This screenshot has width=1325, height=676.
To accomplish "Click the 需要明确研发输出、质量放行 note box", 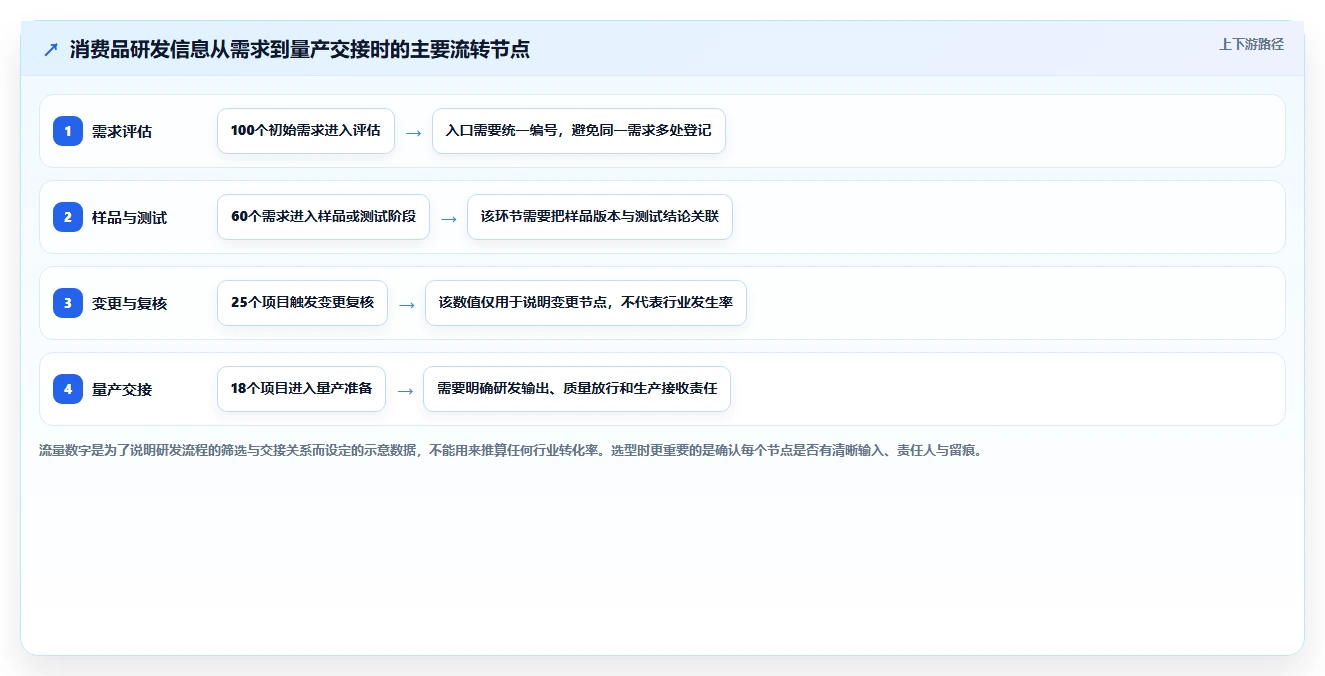I will click(x=577, y=389).
